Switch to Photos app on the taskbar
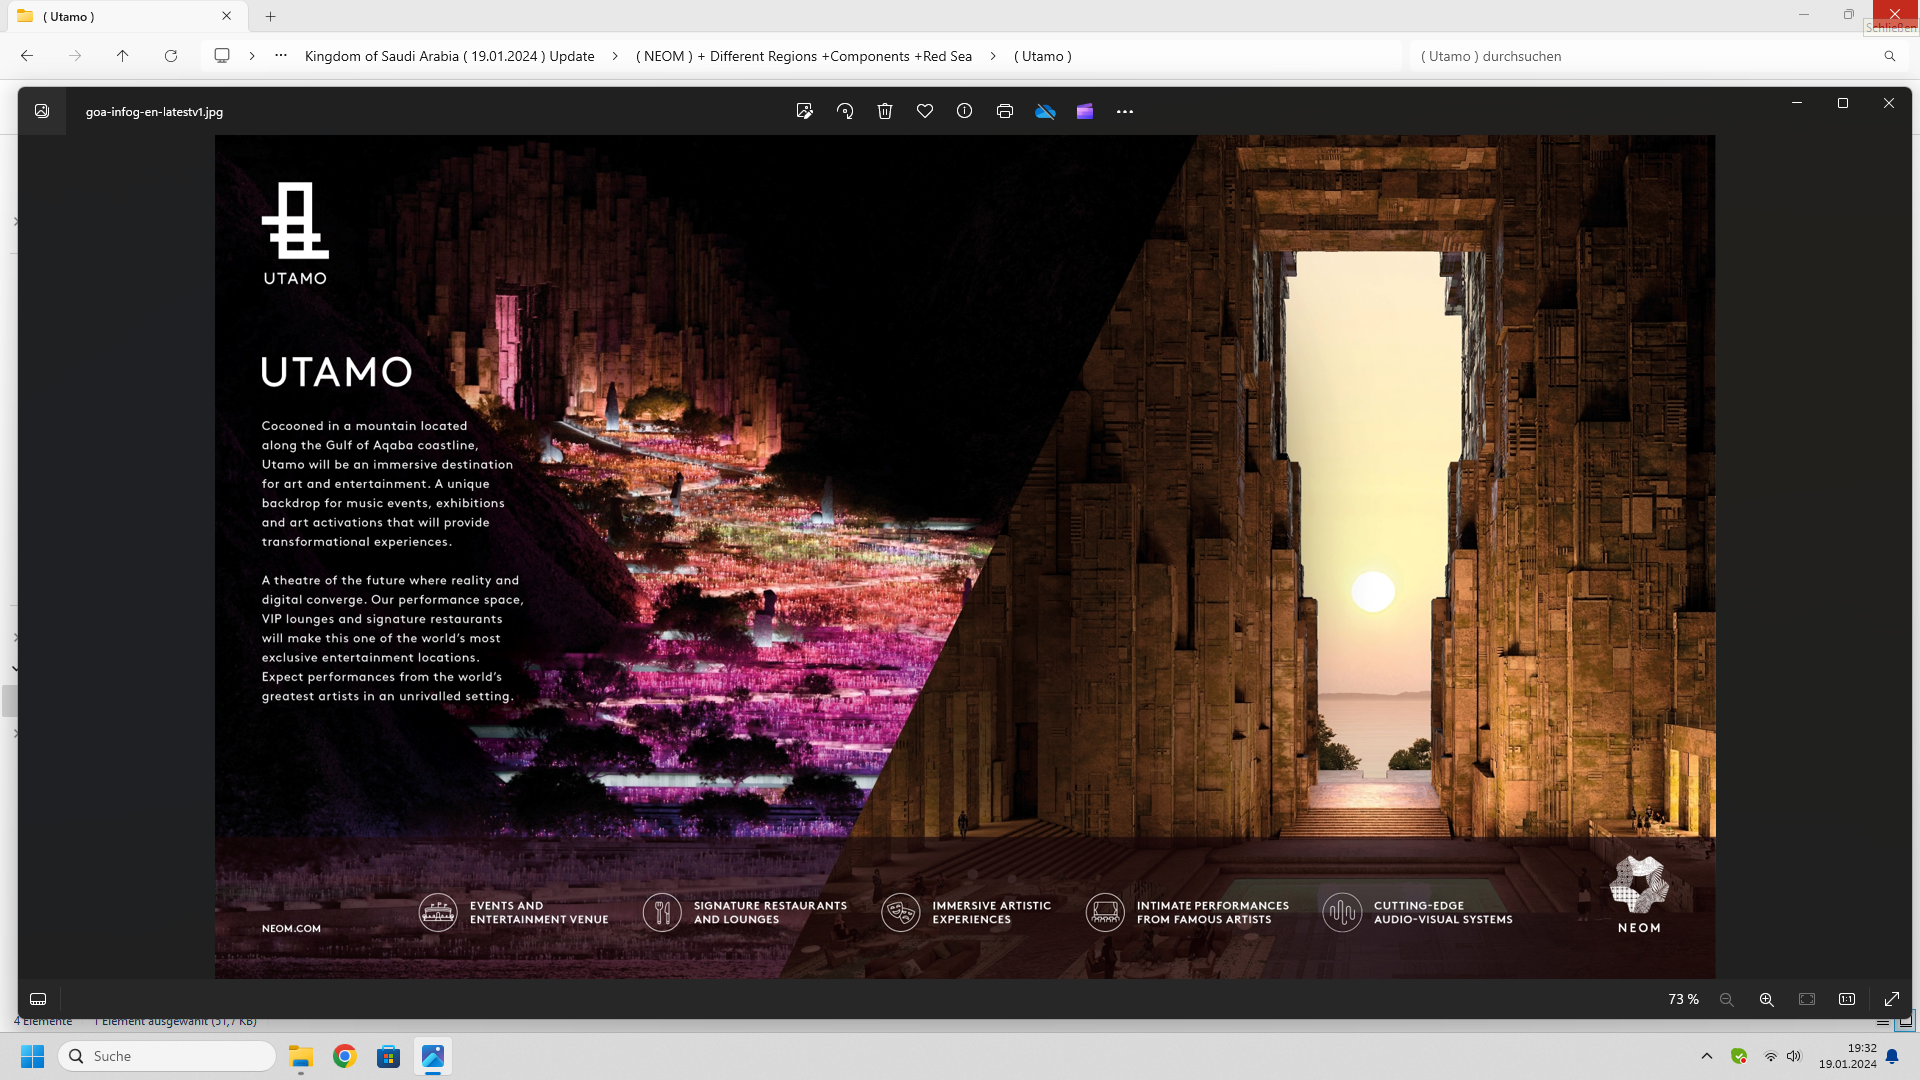Viewport: 1920px width, 1080px height. [433, 1056]
